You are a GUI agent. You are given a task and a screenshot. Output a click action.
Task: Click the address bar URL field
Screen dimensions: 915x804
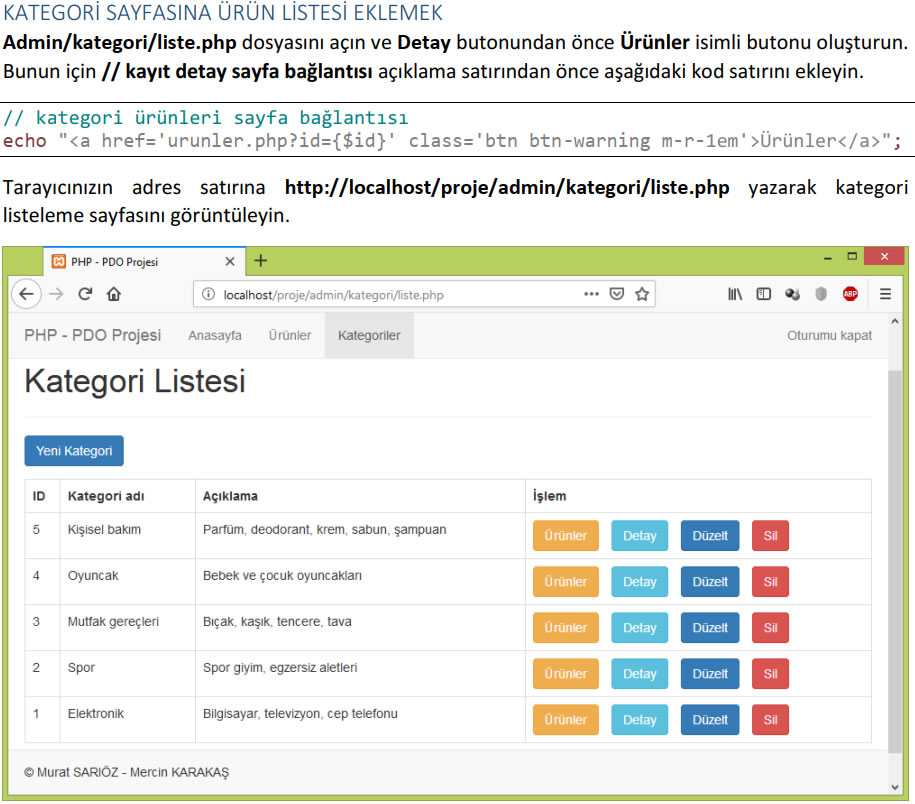400,295
